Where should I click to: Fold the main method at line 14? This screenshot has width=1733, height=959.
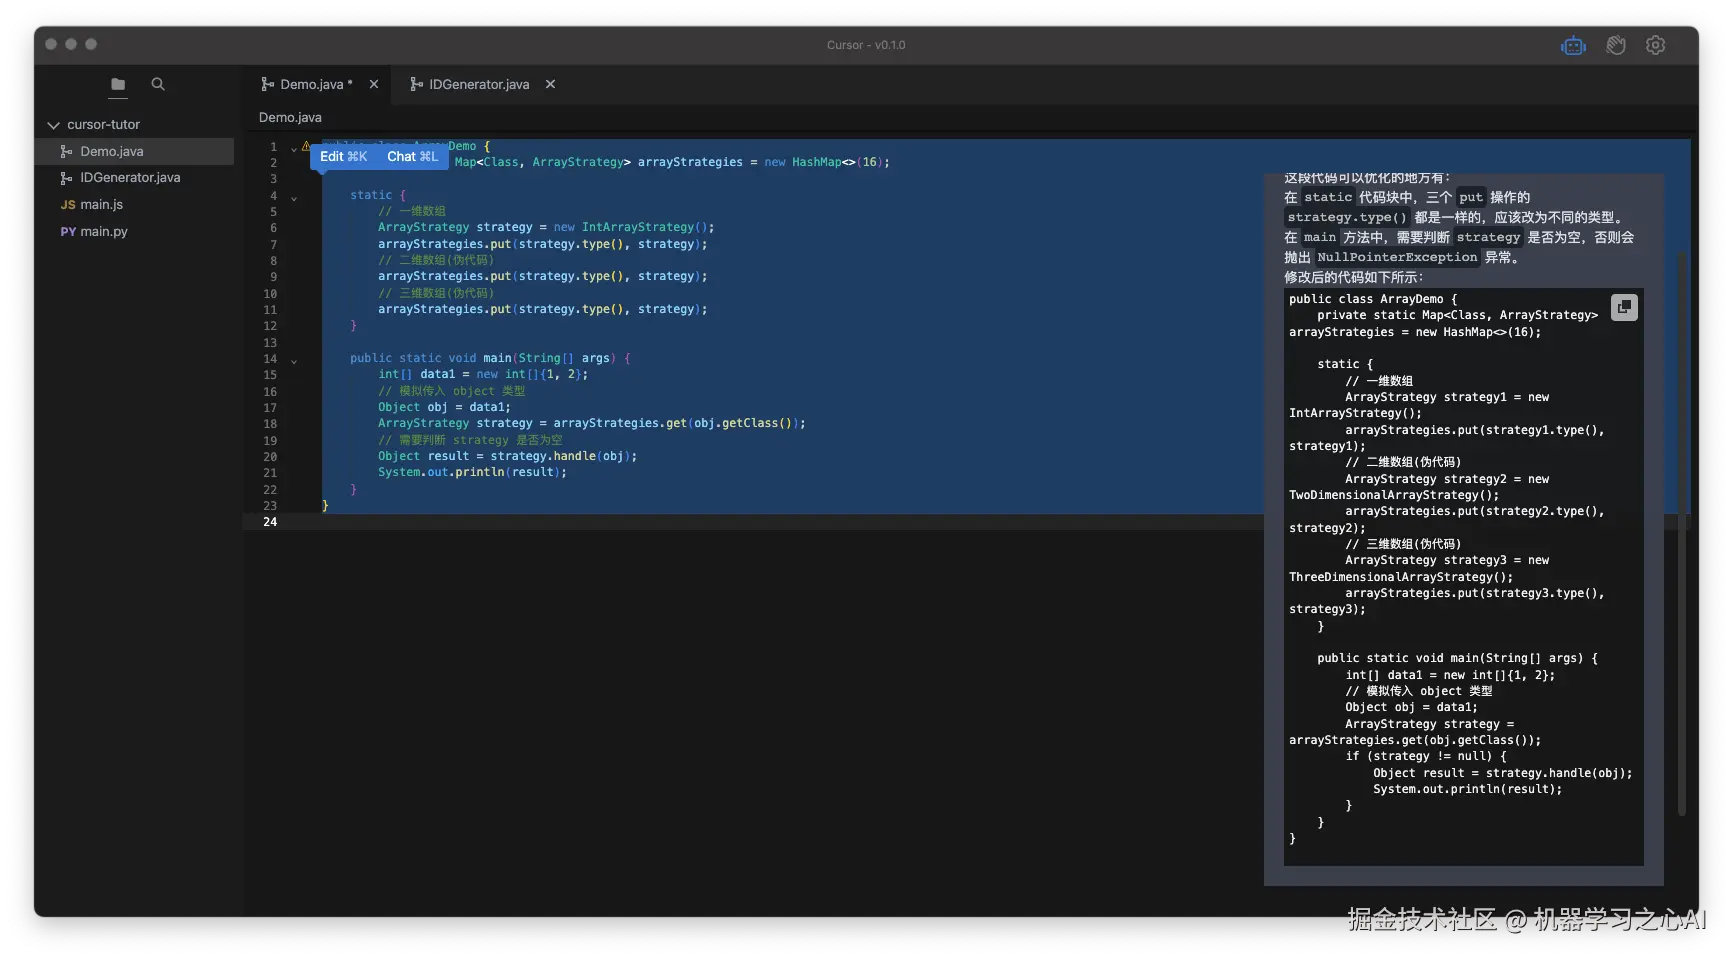(294, 361)
